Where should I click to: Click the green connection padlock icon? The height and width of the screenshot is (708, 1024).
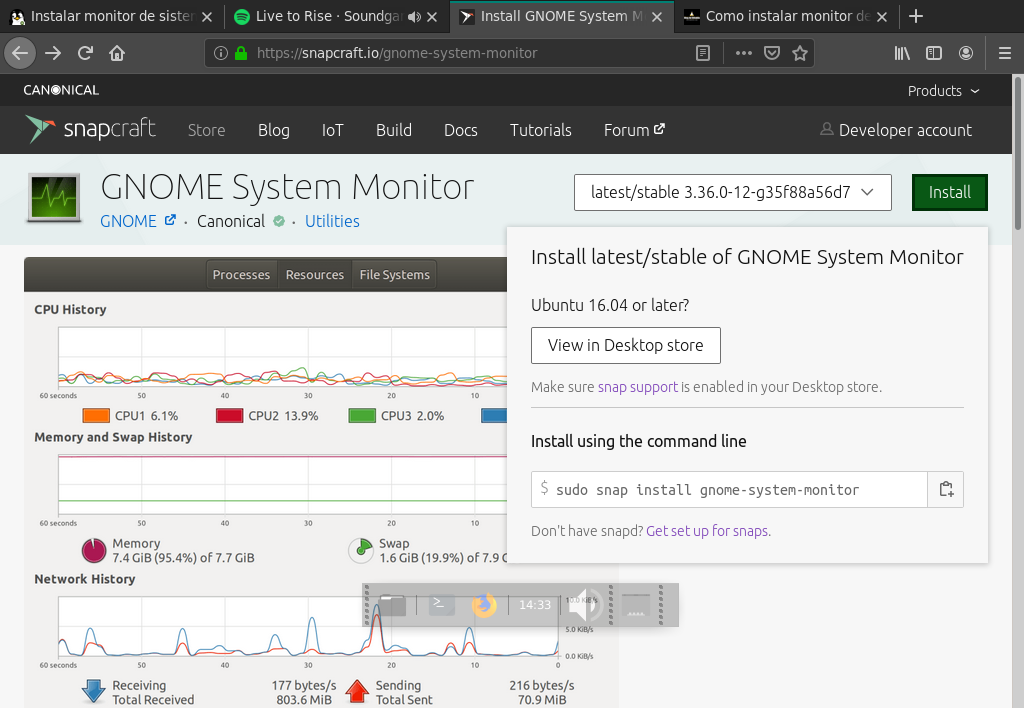click(240, 53)
